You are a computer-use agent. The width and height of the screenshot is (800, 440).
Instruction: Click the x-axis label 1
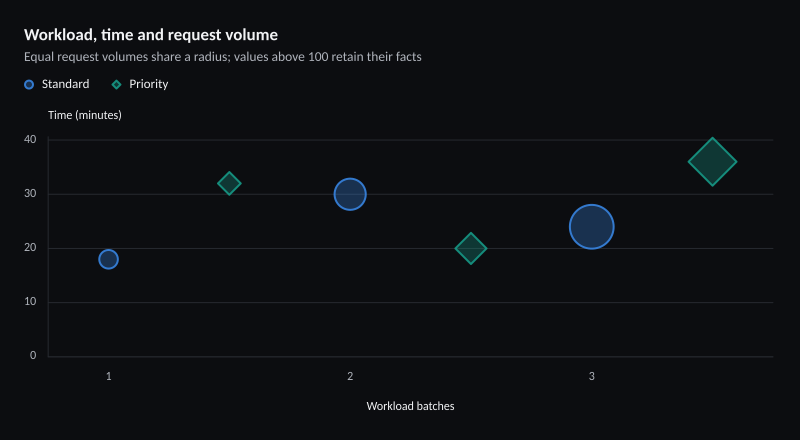[109, 377]
